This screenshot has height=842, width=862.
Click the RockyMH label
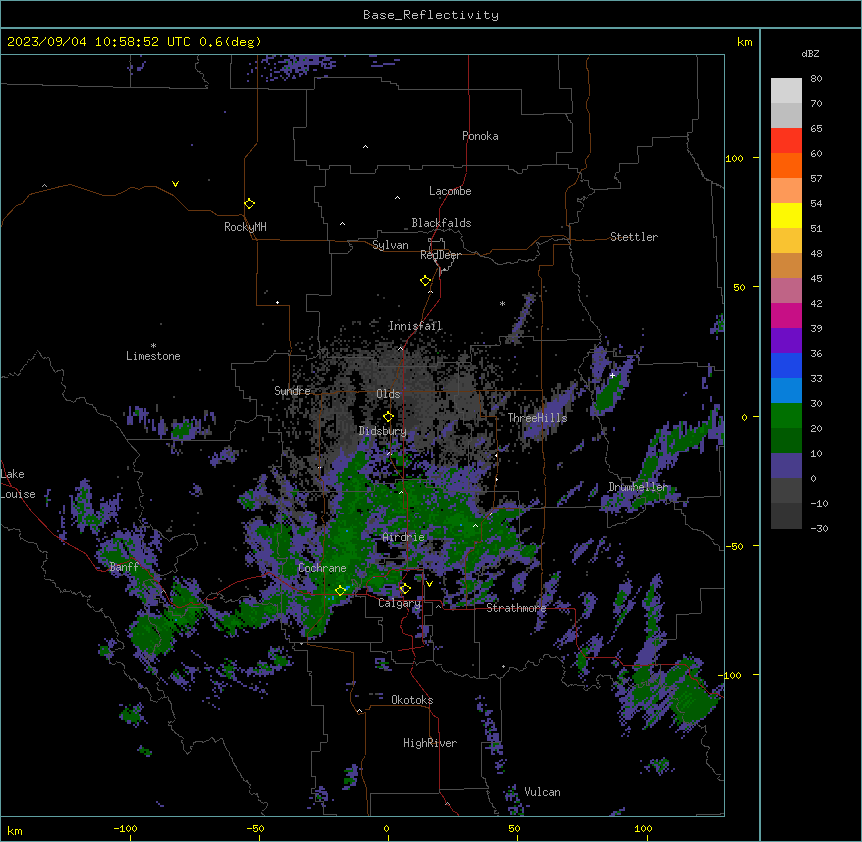[245, 226]
